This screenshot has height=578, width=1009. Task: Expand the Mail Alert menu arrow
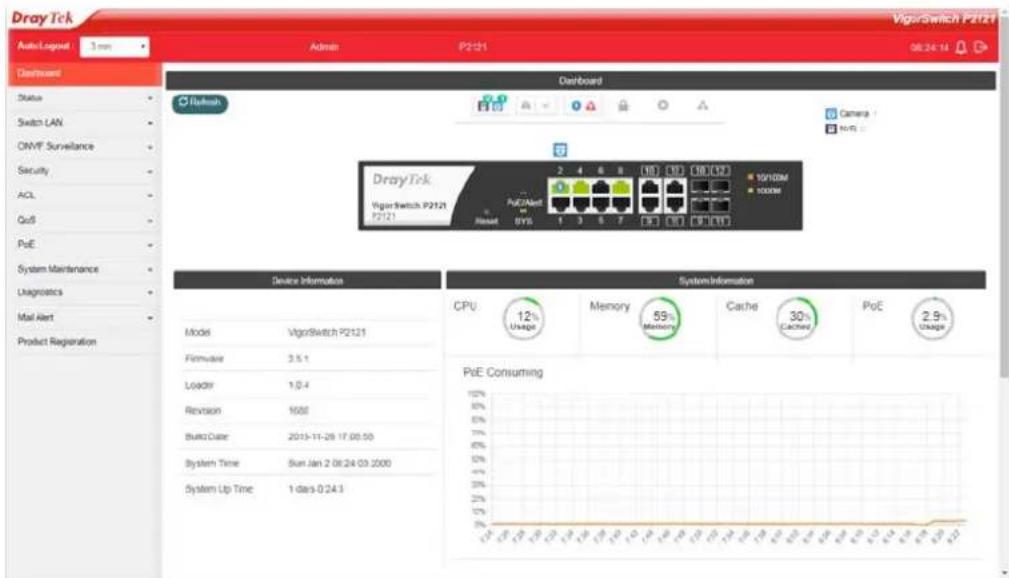pyautogui.click(x=150, y=318)
